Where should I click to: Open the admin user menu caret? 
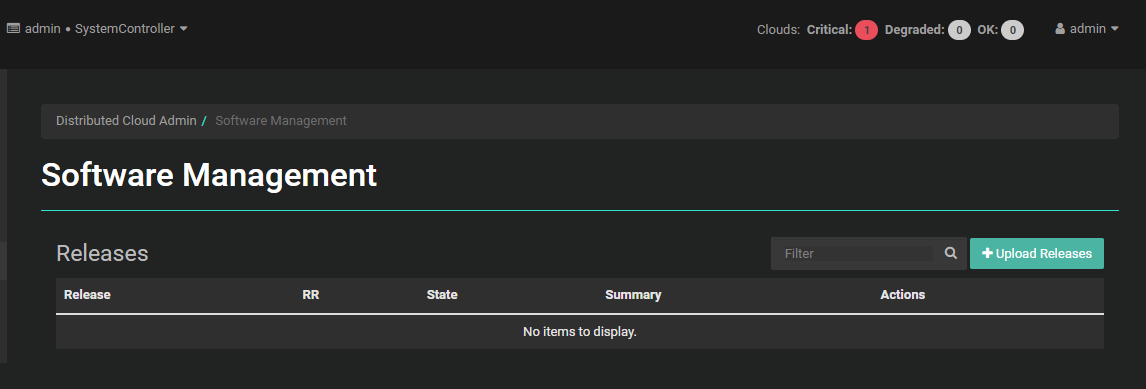pyautogui.click(x=1115, y=29)
